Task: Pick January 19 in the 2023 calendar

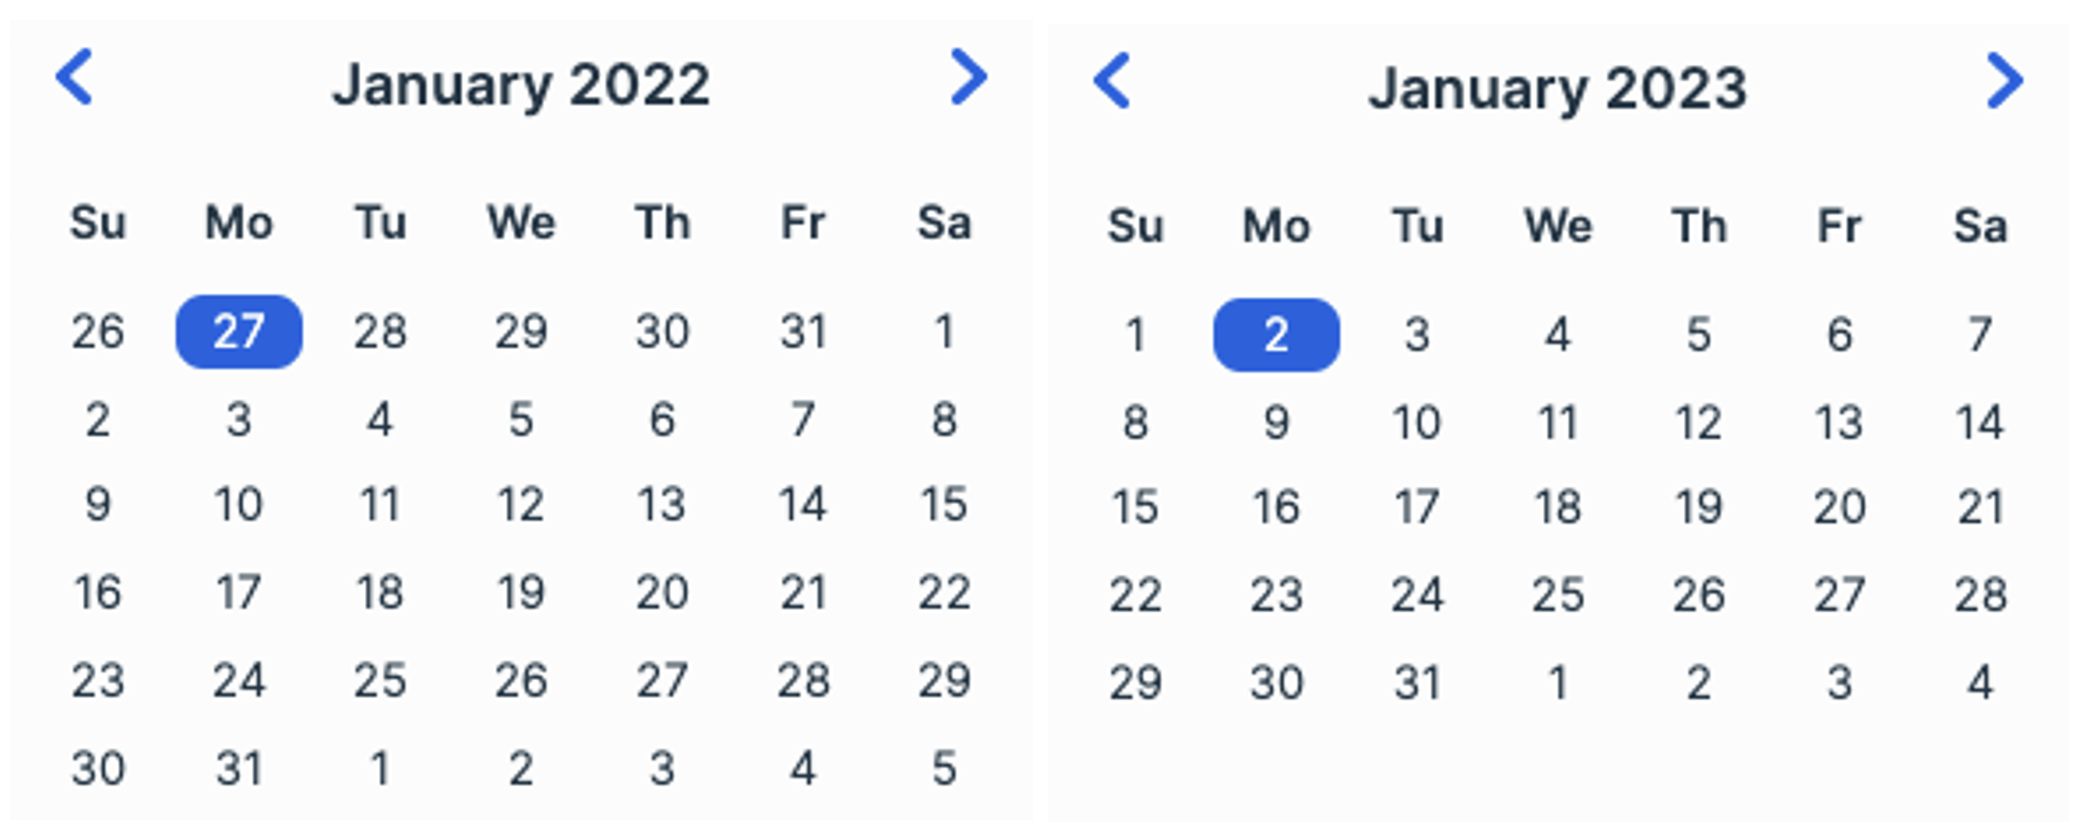Action: pyautogui.click(x=1698, y=507)
